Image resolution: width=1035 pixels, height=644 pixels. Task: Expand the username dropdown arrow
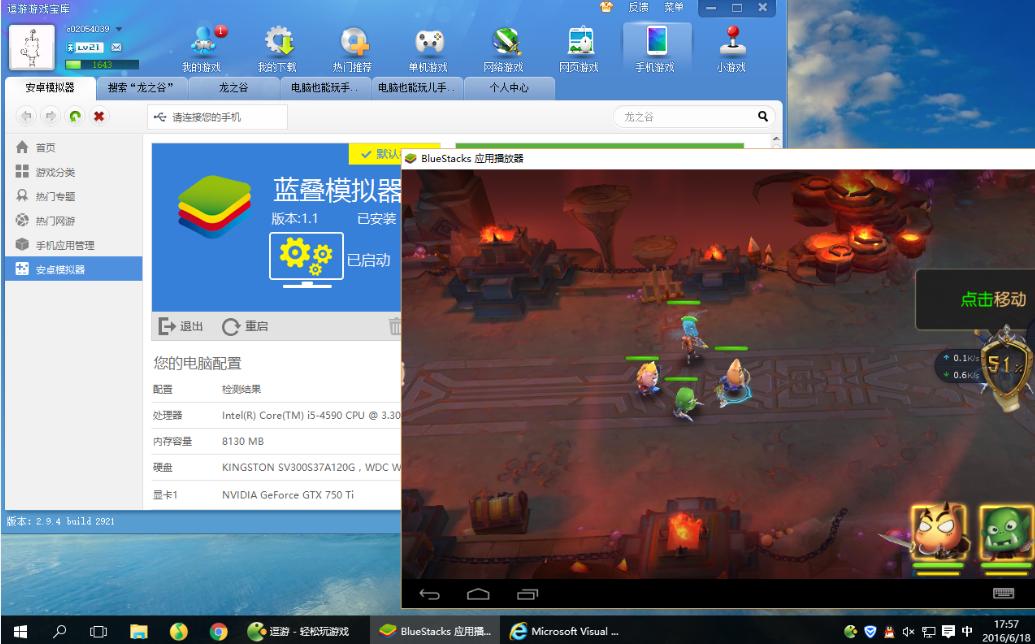point(119,29)
